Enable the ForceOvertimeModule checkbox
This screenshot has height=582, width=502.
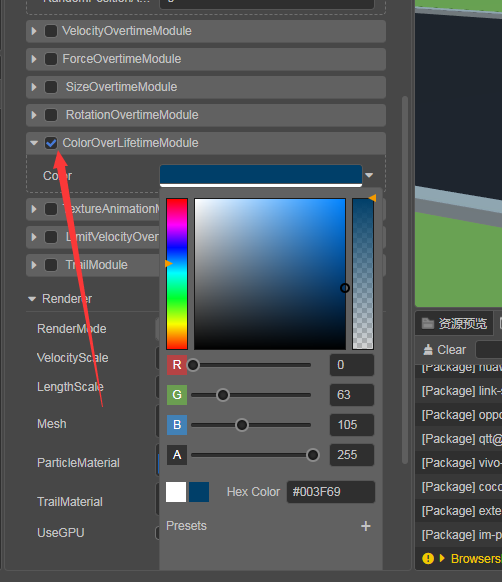(51, 59)
